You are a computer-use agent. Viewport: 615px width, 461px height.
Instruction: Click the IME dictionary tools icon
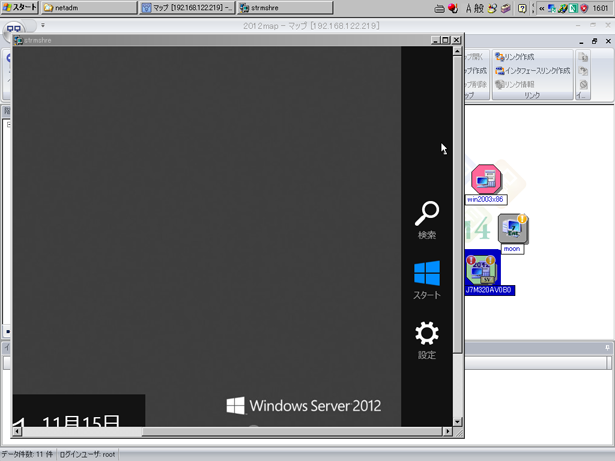[x=506, y=8]
